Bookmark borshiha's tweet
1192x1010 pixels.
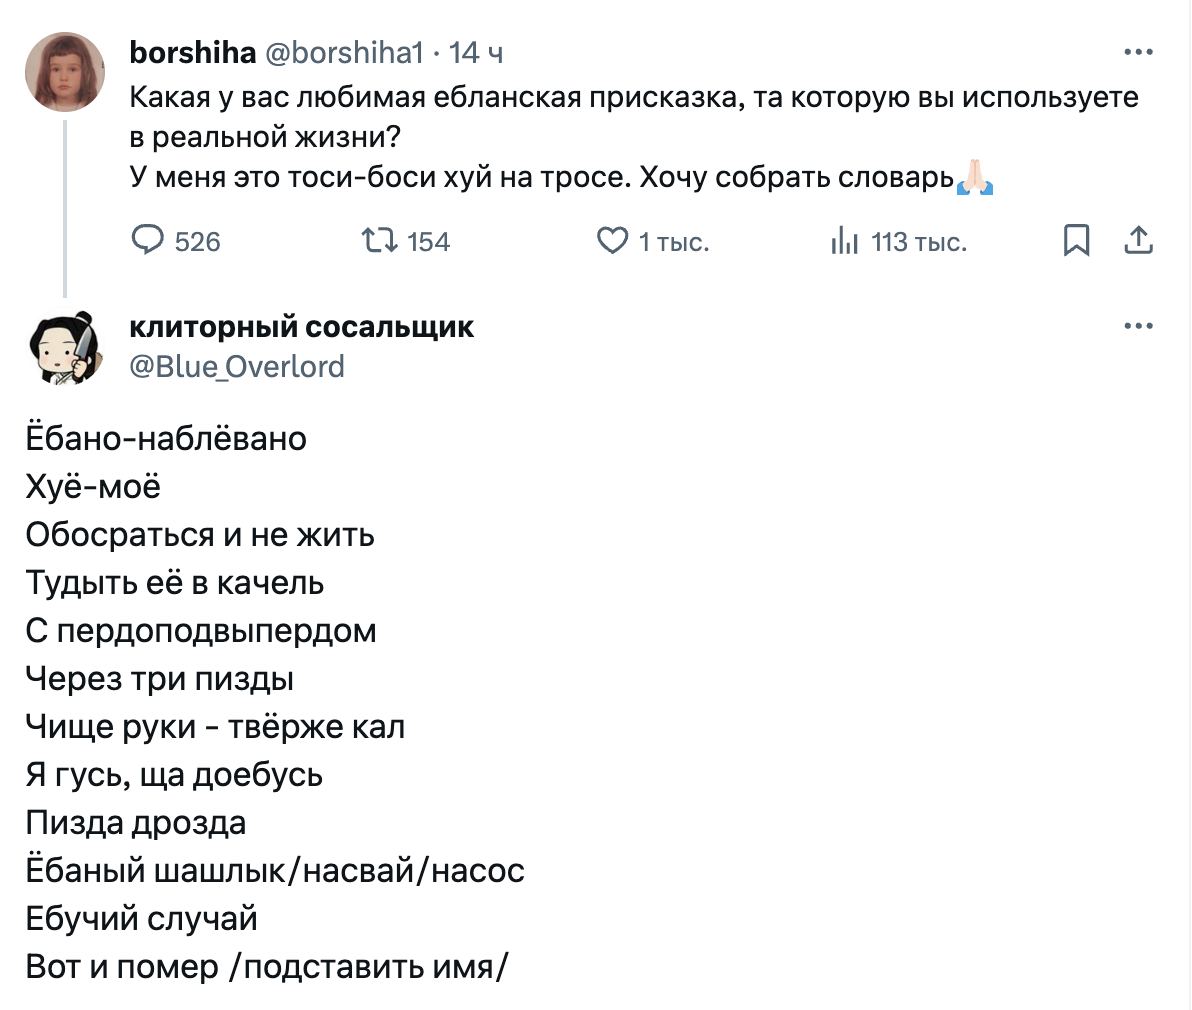[x=1076, y=241]
